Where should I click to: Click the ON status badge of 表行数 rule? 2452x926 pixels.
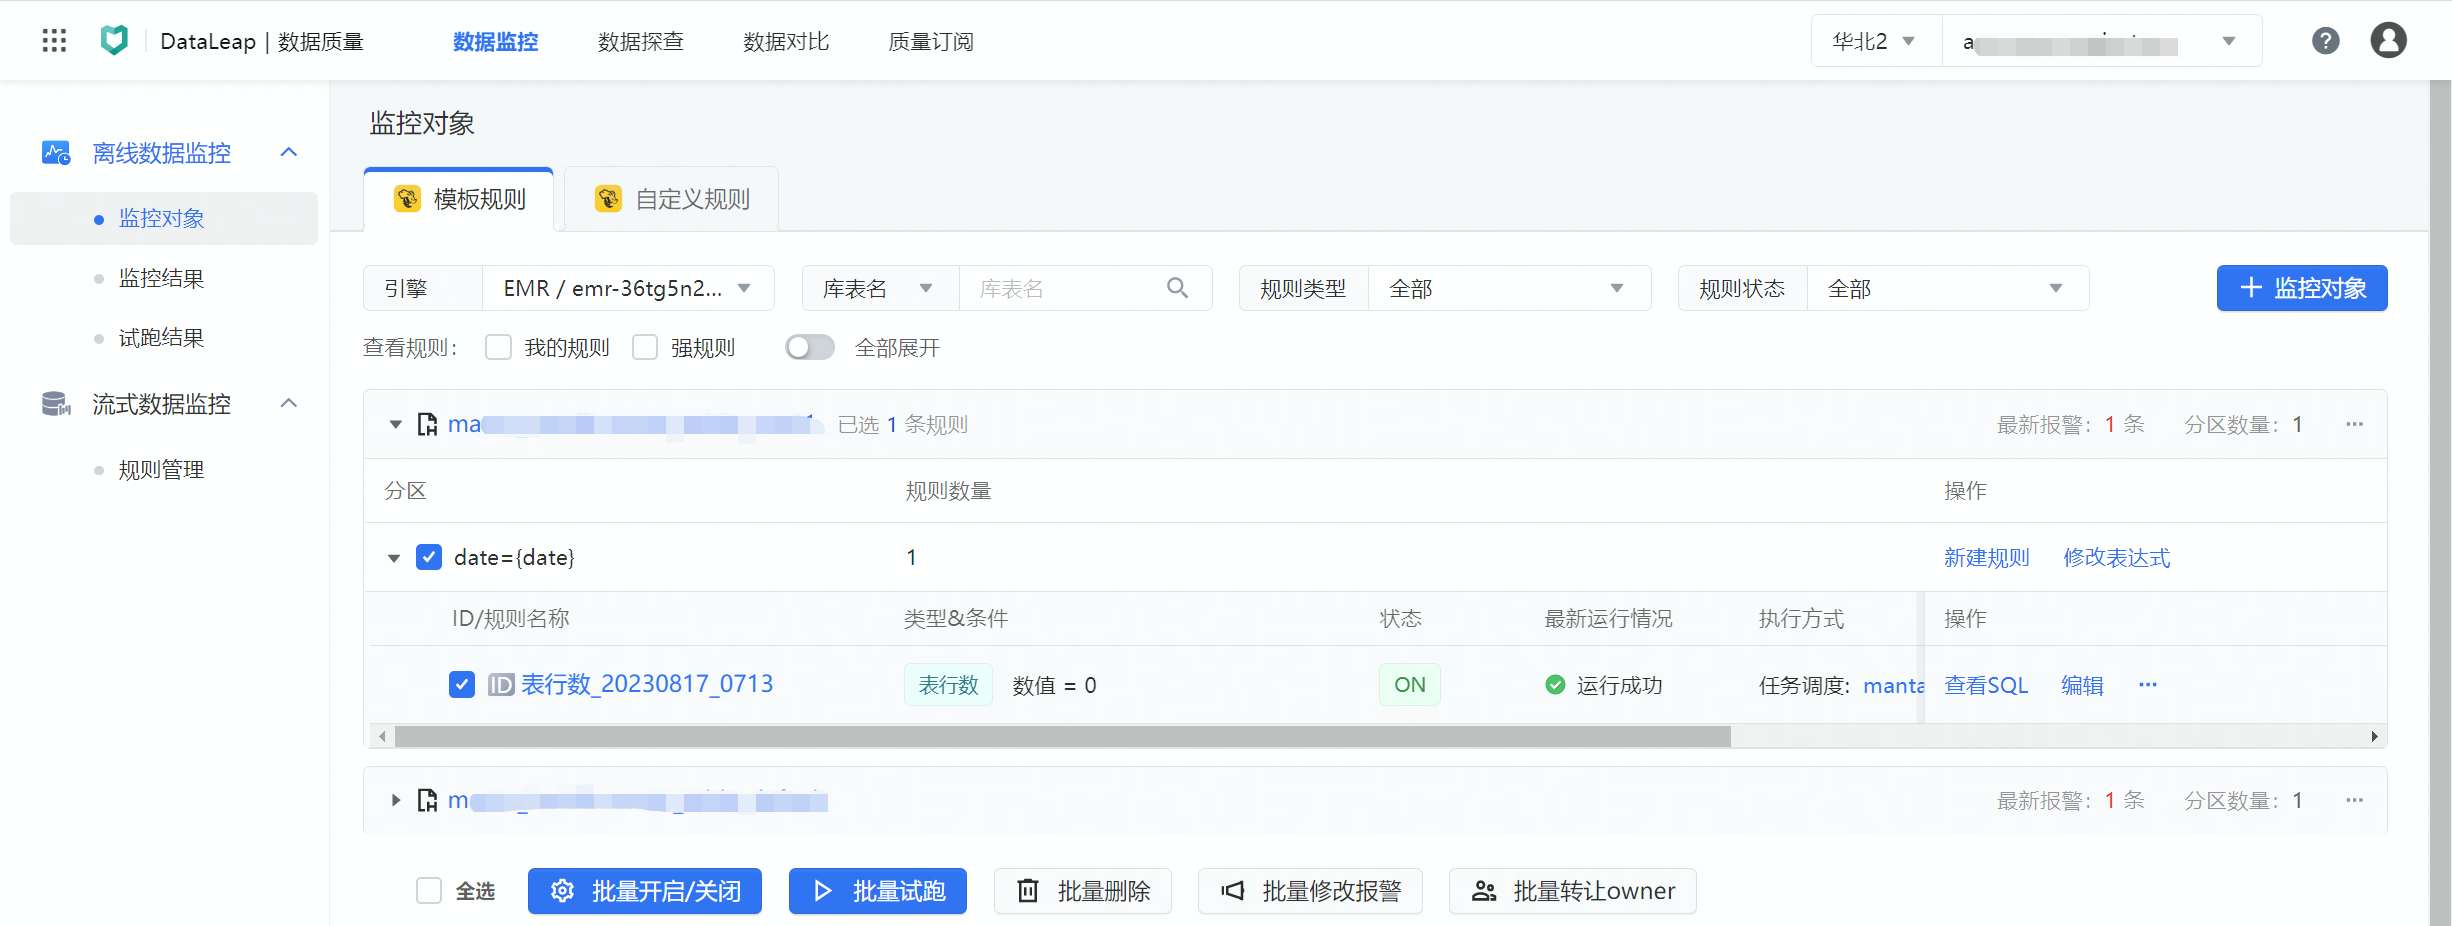[1410, 685]
